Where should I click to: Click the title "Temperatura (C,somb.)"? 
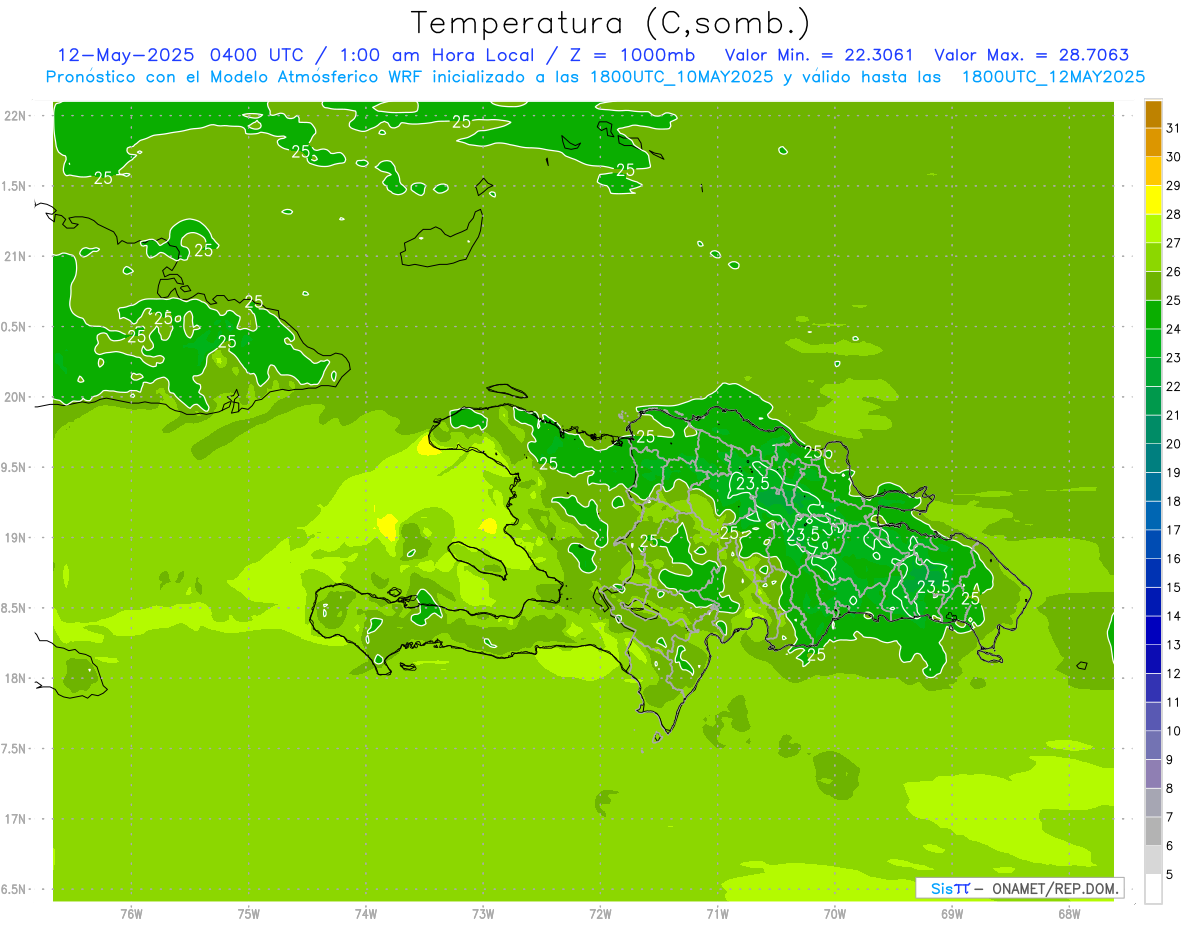click(x=611, y=23)
